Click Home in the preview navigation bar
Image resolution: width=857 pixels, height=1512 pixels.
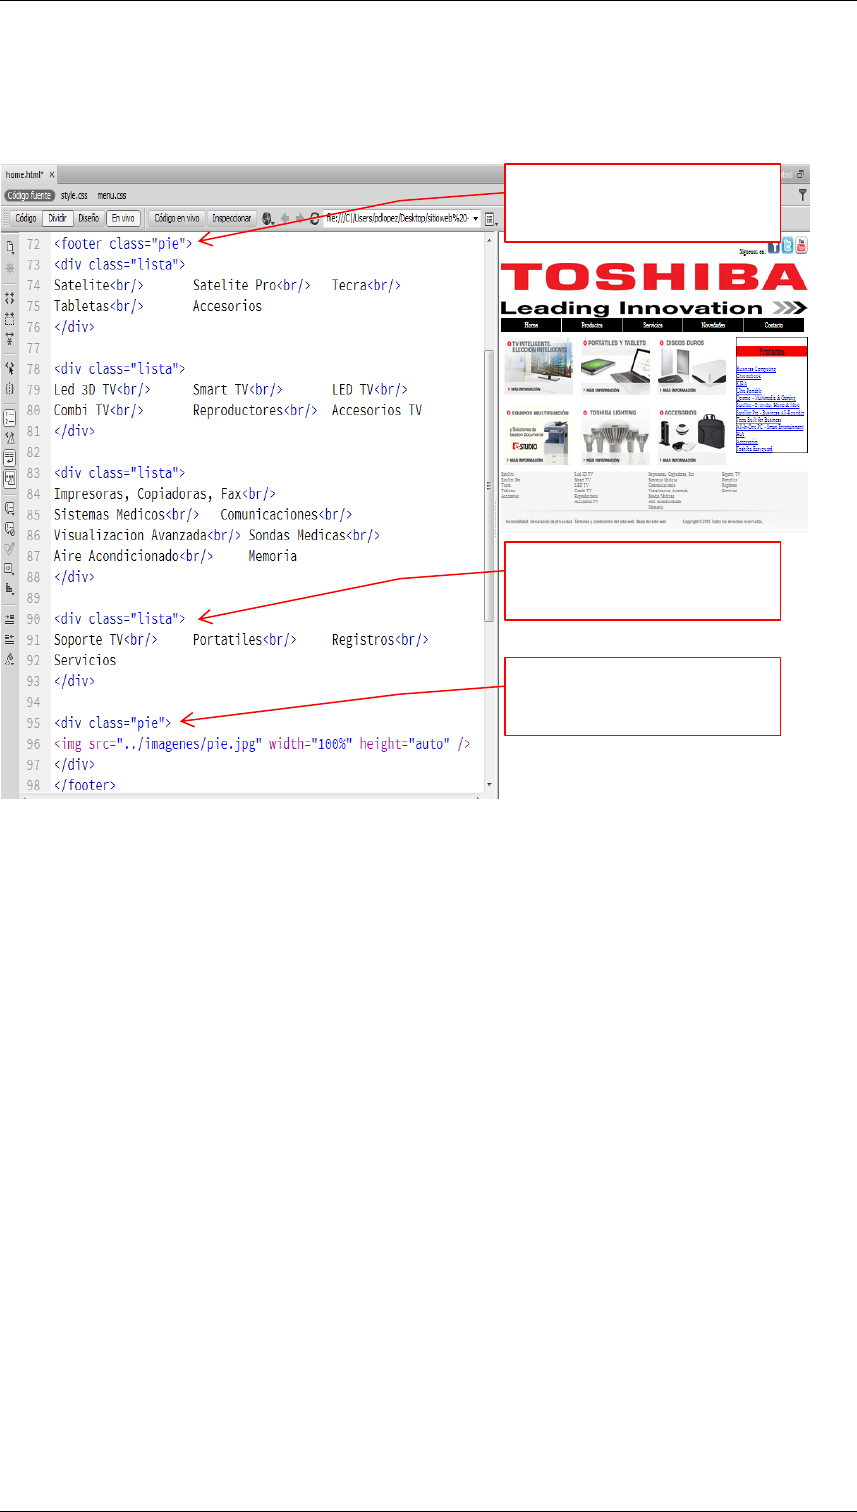click(531, 325)
